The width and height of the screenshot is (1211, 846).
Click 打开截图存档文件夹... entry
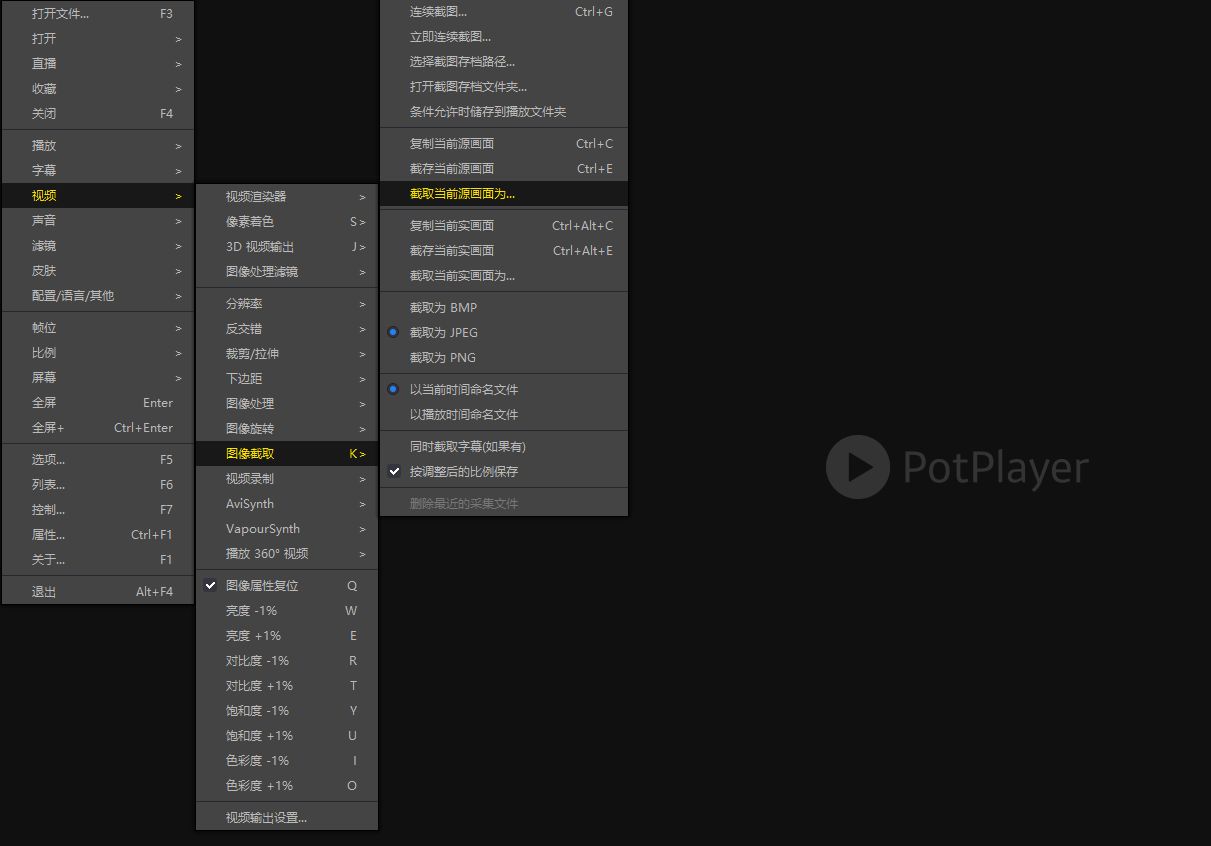[x=504, y=86]
